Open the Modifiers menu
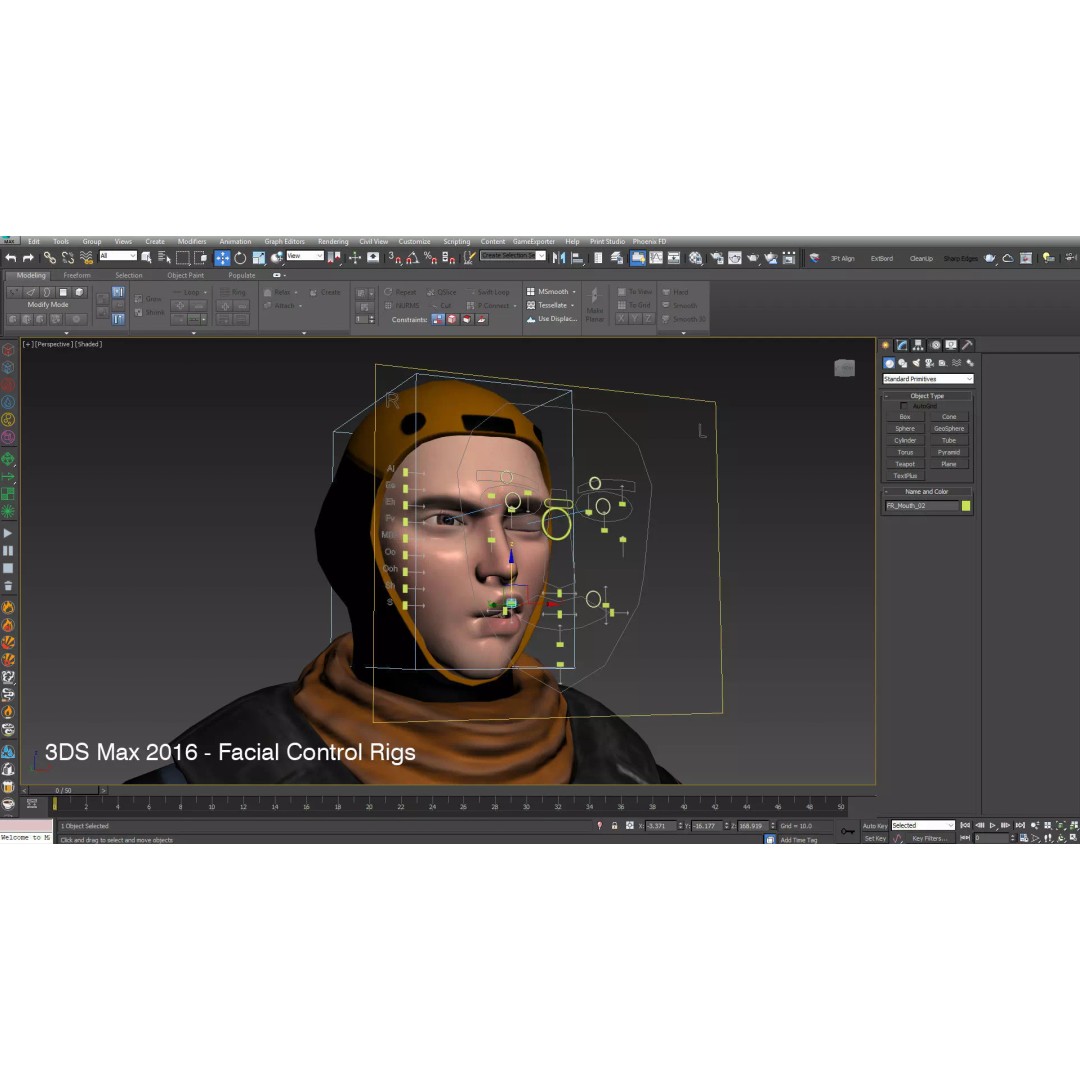 pyautogui.click(x=192, y=241)
